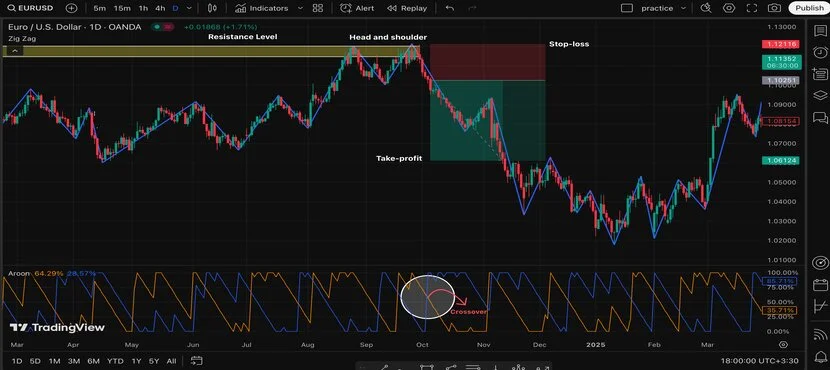This screenshot has width=830, height=370.
Task: Expand the timeframe interval dropdown
Action: point(190,8)
